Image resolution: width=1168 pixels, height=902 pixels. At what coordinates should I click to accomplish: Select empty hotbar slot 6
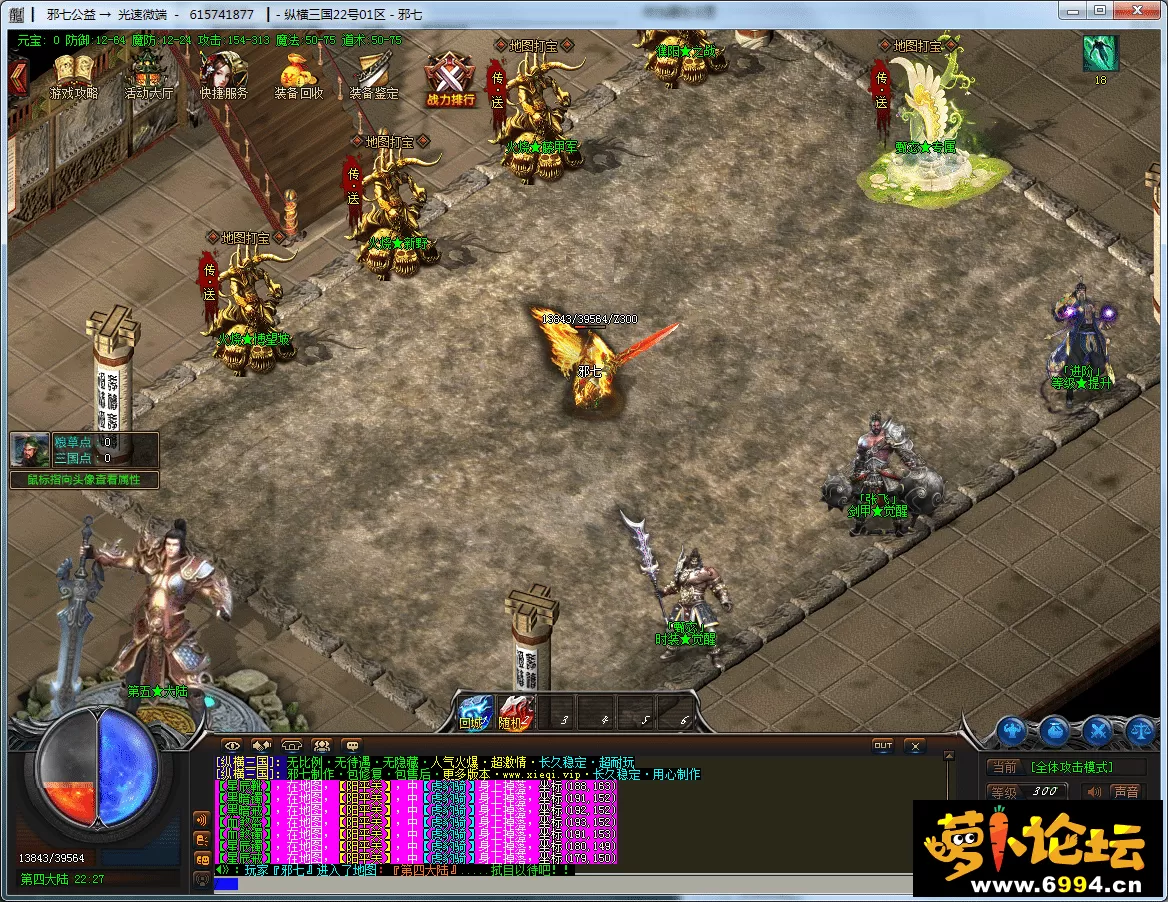pos(676,713)
